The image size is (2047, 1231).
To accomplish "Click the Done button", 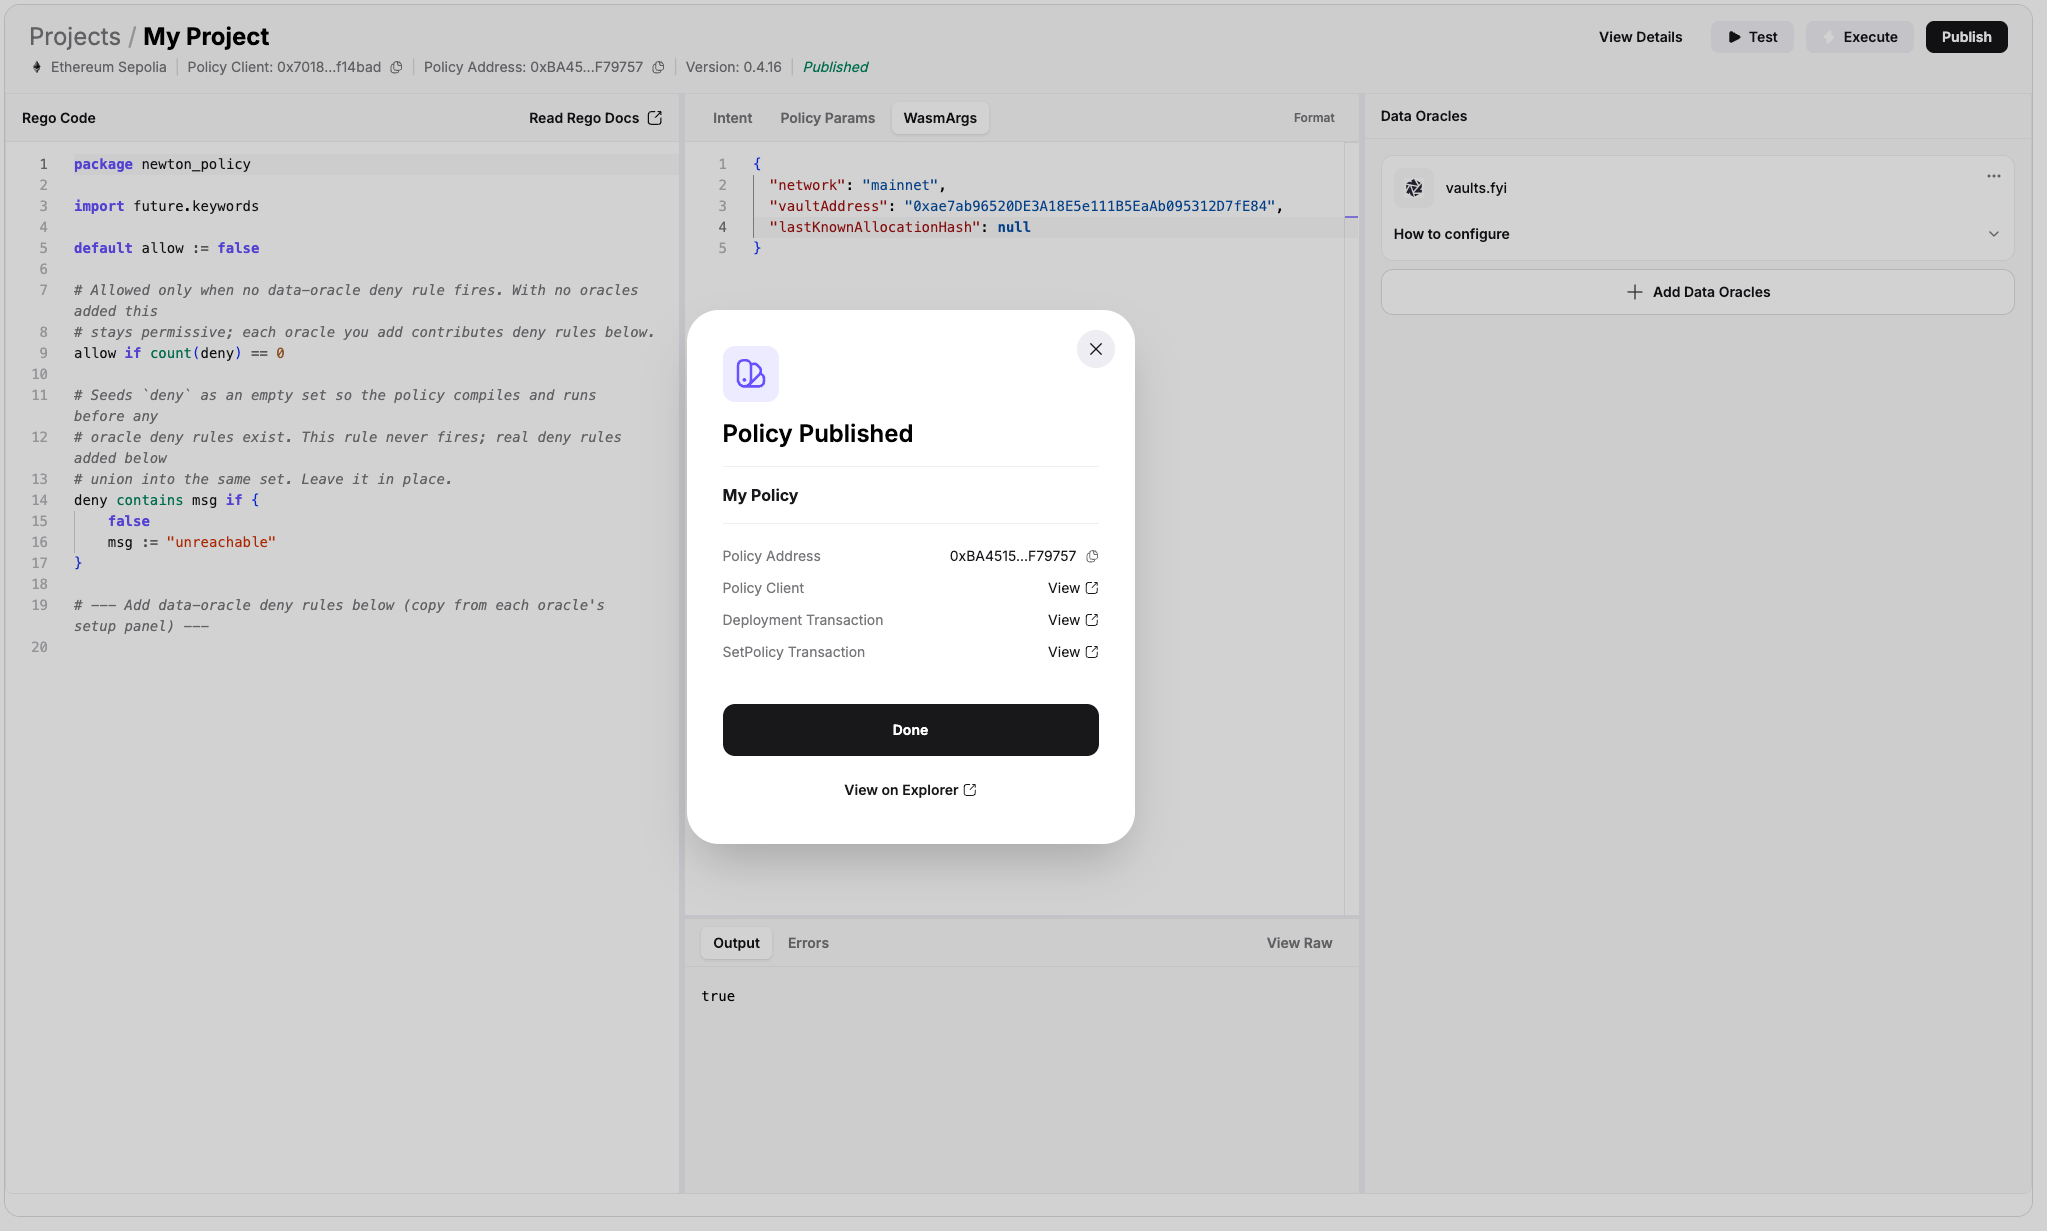I will tap(910, 730).
